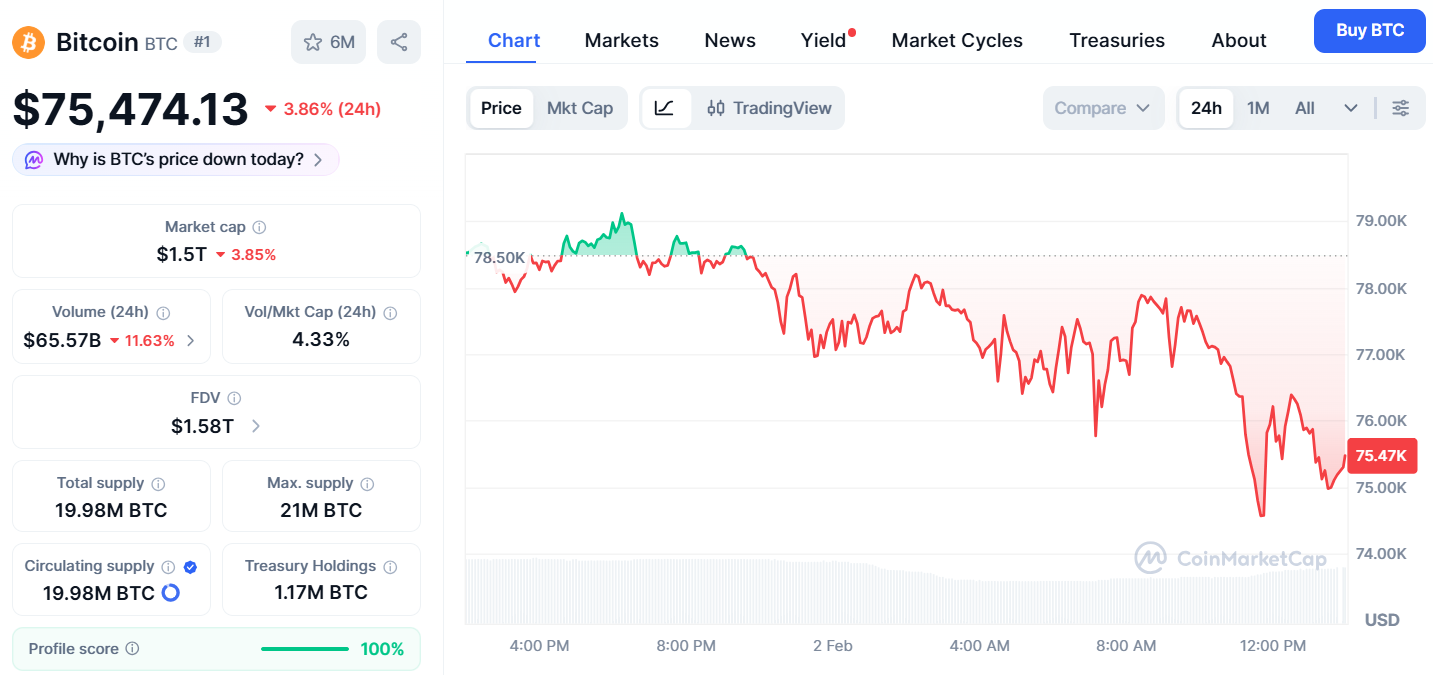Click the Market cap info icon
The height and width of the screenshot is (675, 1433).
coord(259,228)
